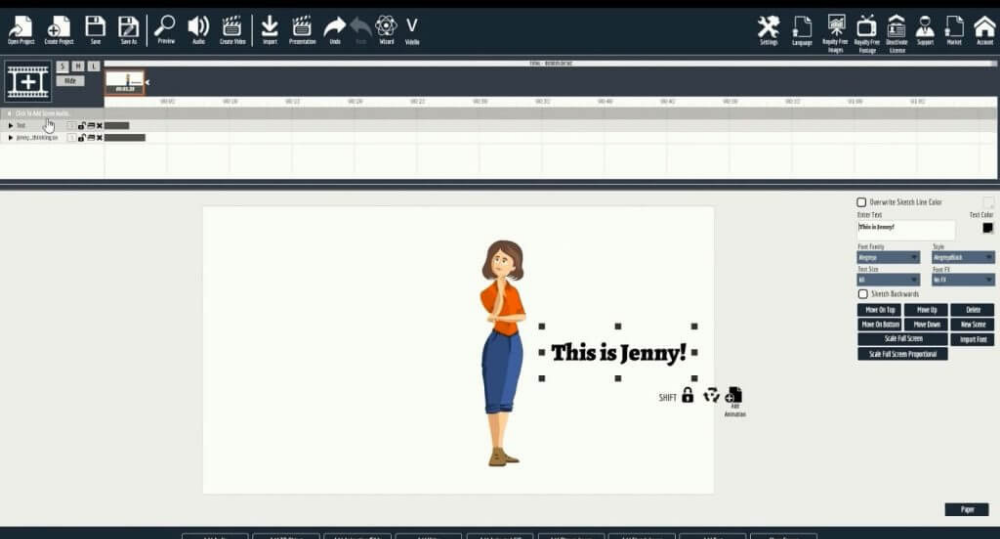
Task: Click the rotate arrows icon near text box
Action: (711, 395)
